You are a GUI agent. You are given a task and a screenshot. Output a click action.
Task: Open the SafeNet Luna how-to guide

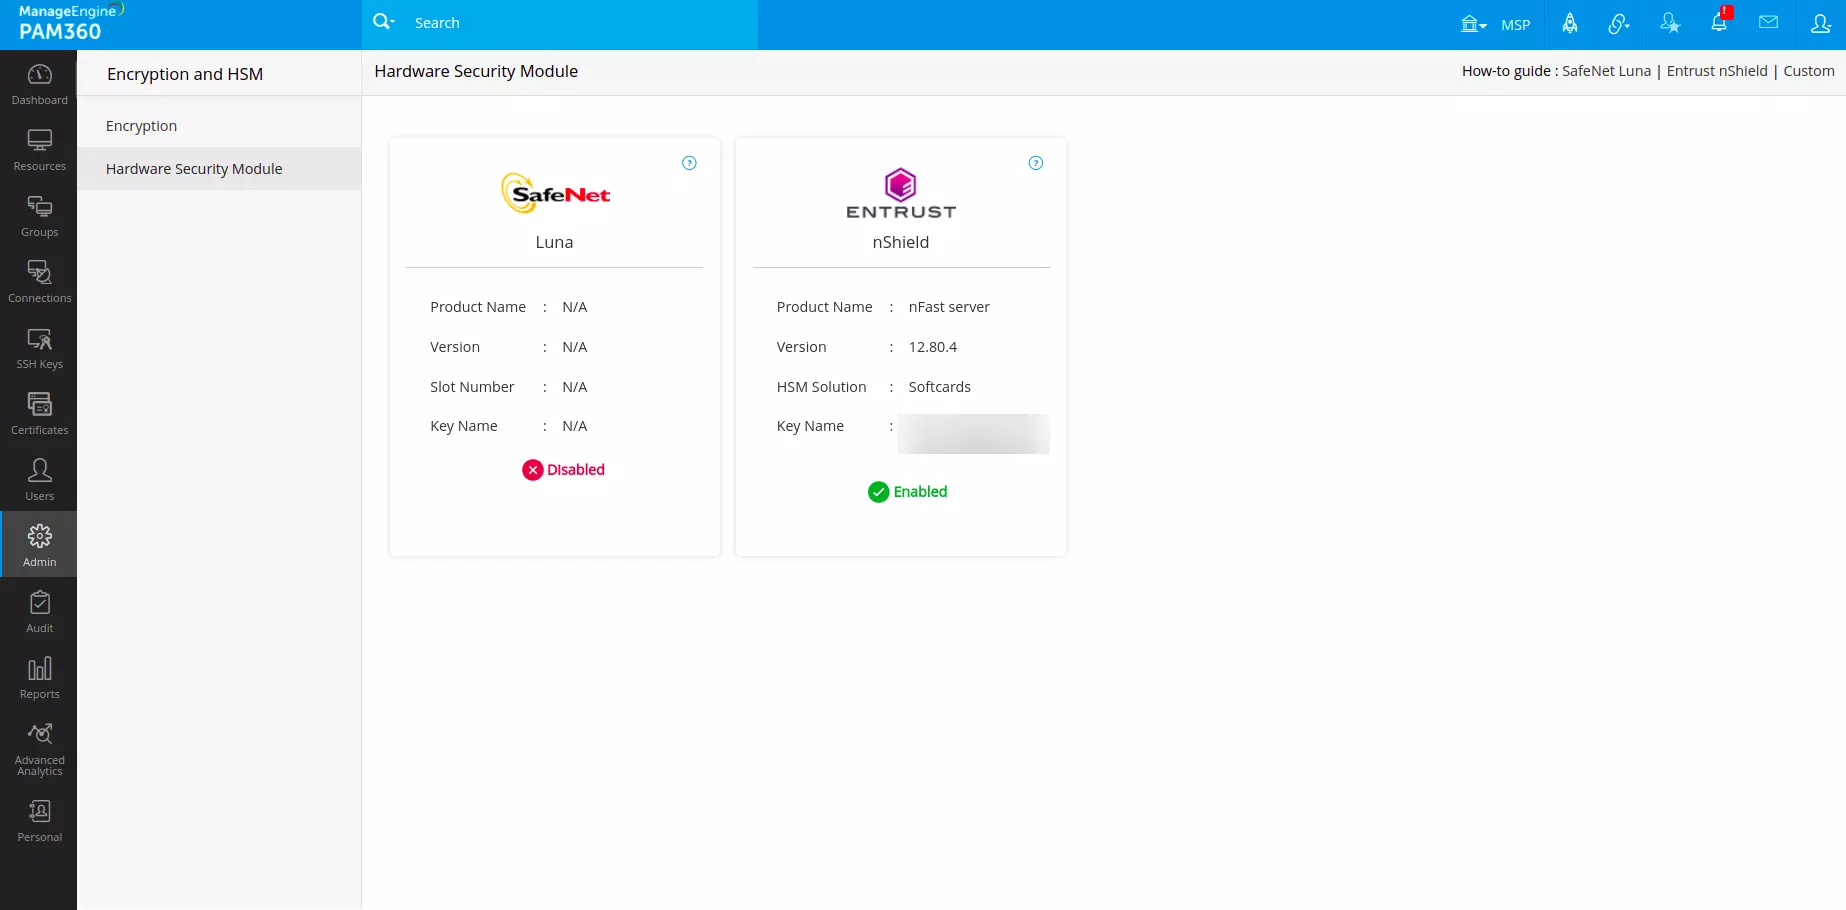(x=1606, y=71)
